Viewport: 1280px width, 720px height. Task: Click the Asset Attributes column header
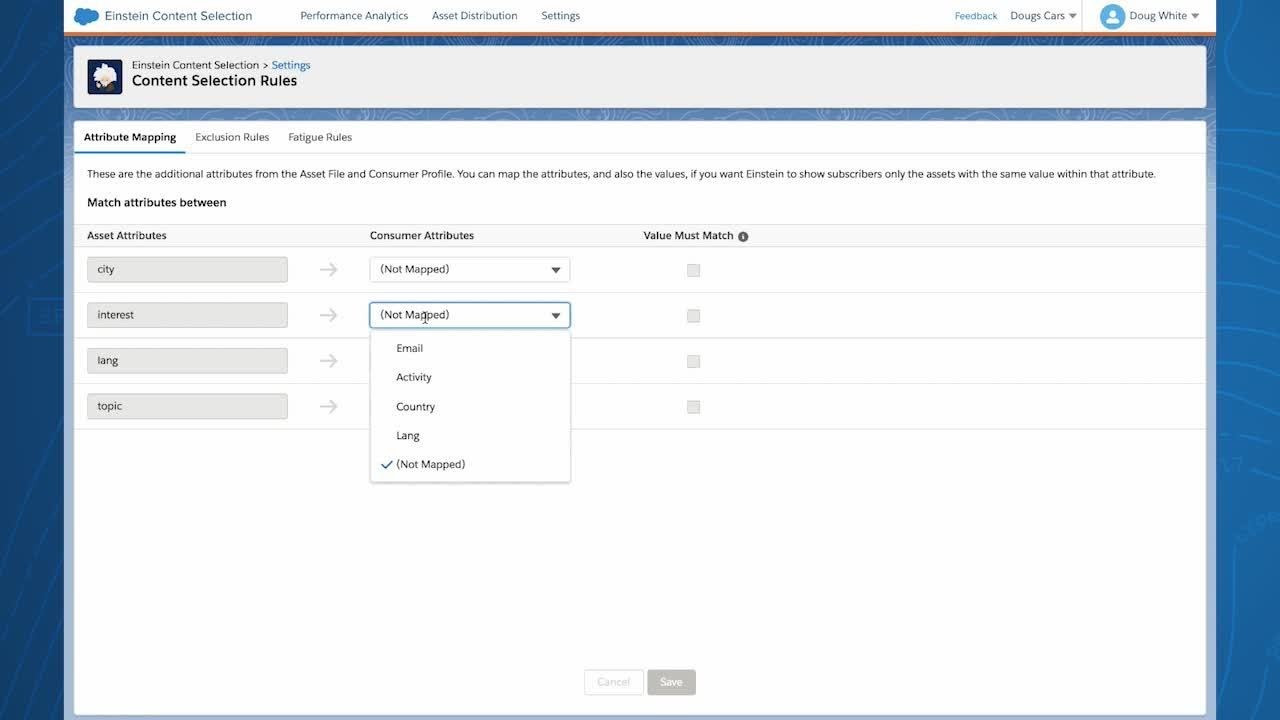click(x=127, y=236)
